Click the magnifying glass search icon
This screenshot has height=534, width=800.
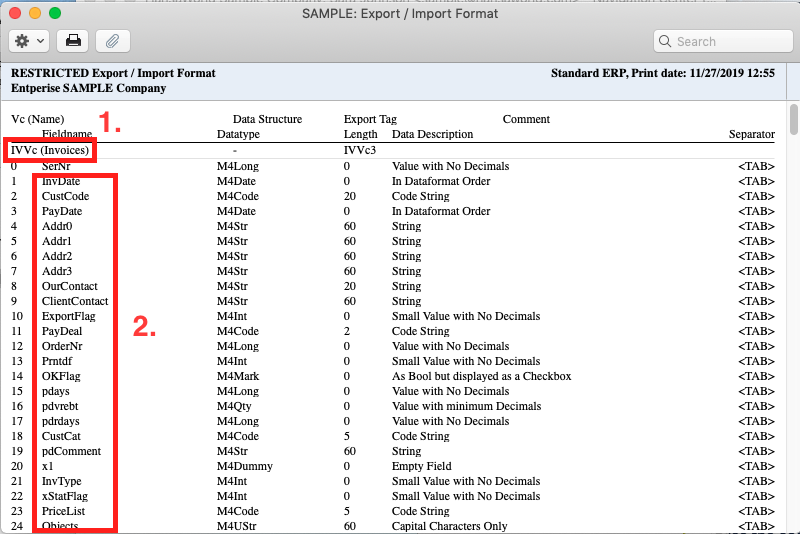pos(666,41)
